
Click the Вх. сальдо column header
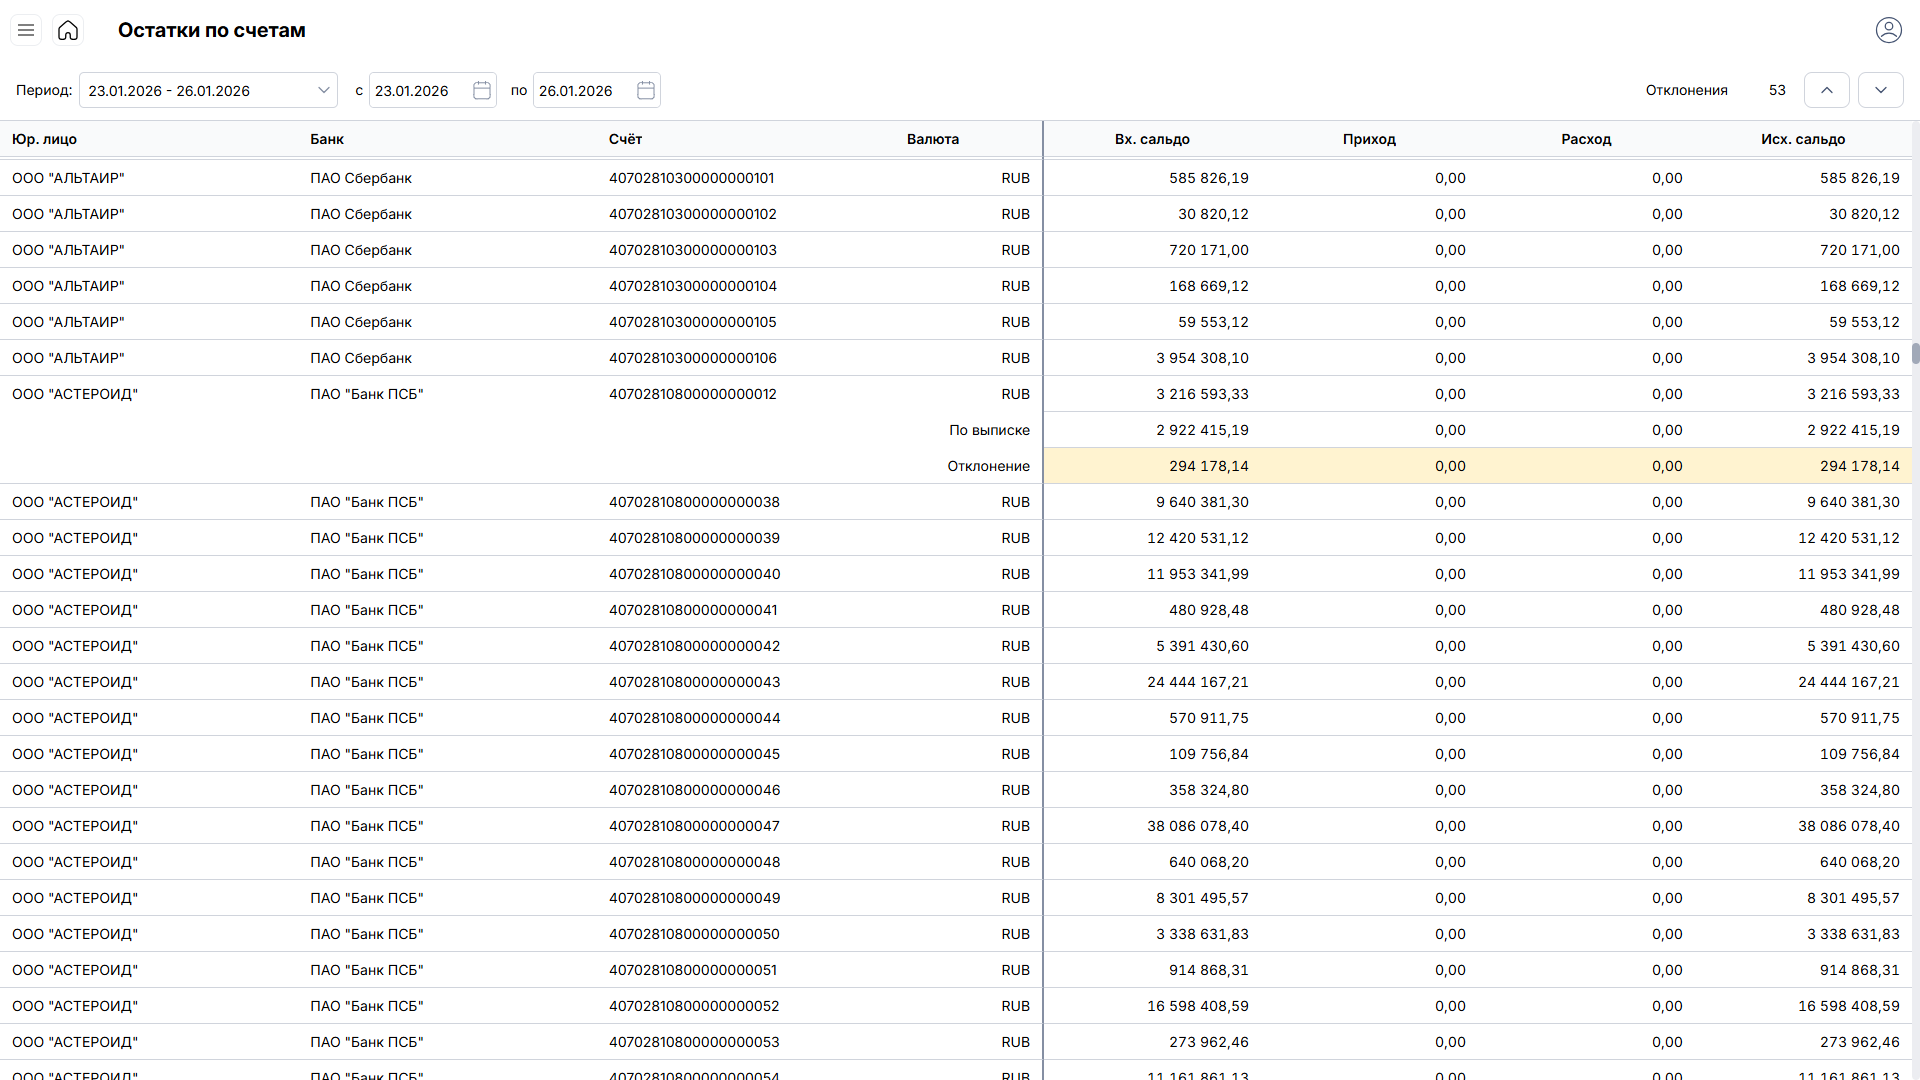1152,139
